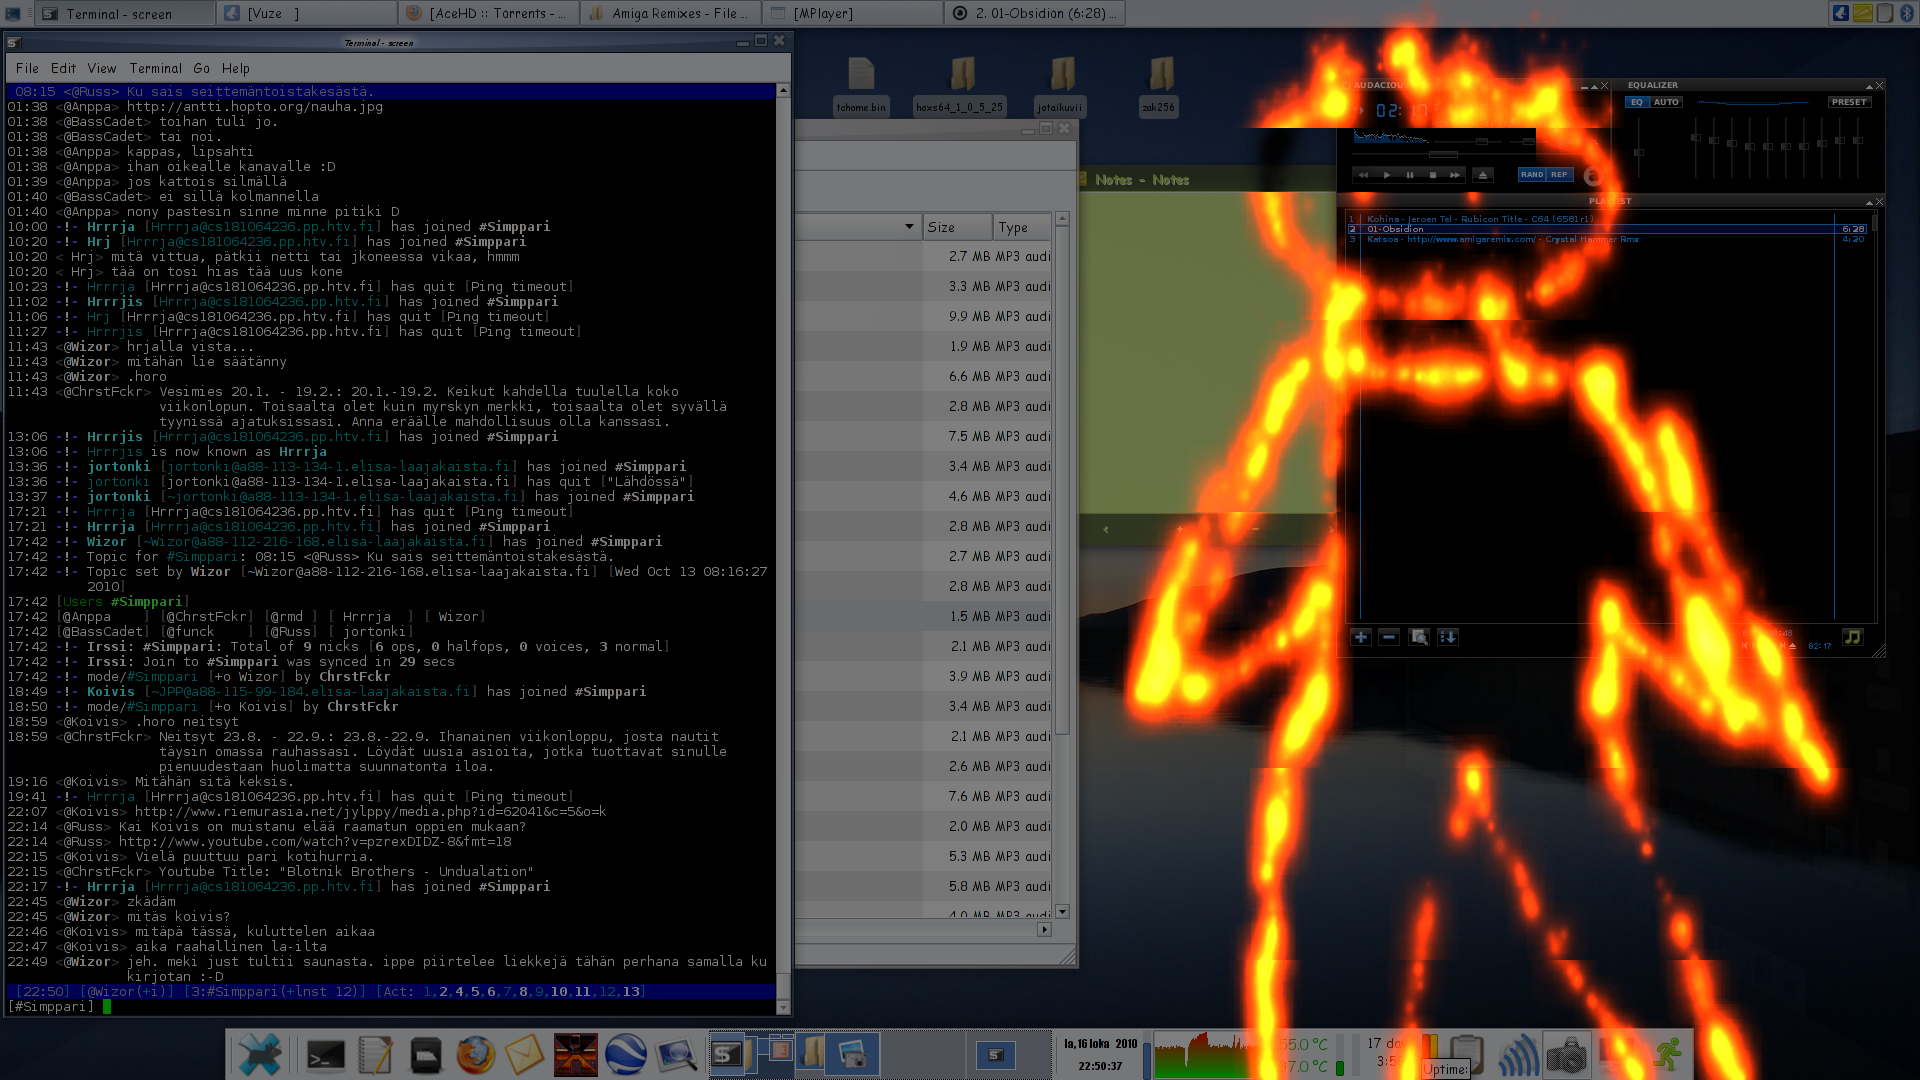Pause playback in Audacious

(1410, 175)
